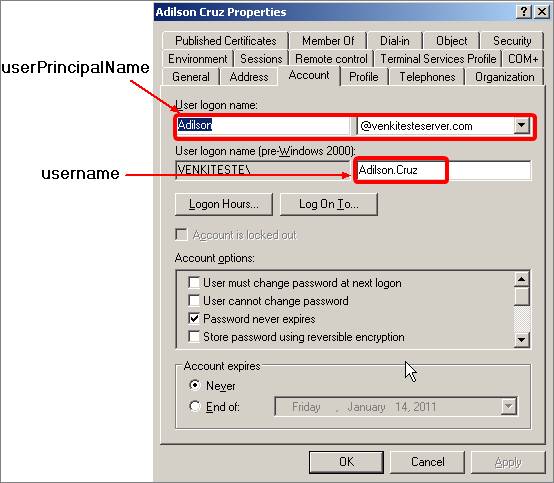Click the Log On To button

point(329,204)
